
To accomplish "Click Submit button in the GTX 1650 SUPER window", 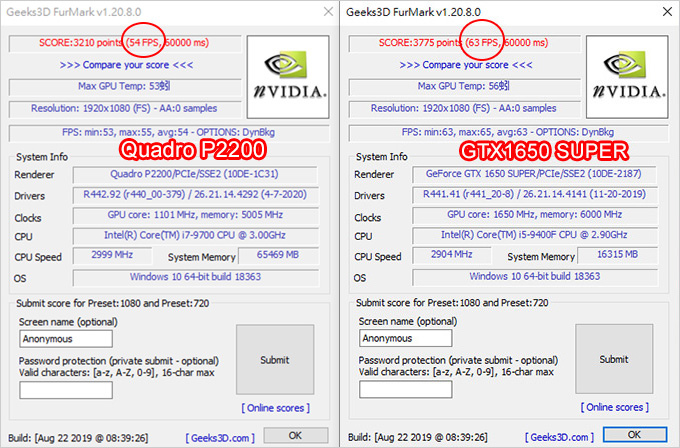I will [614, 359].
